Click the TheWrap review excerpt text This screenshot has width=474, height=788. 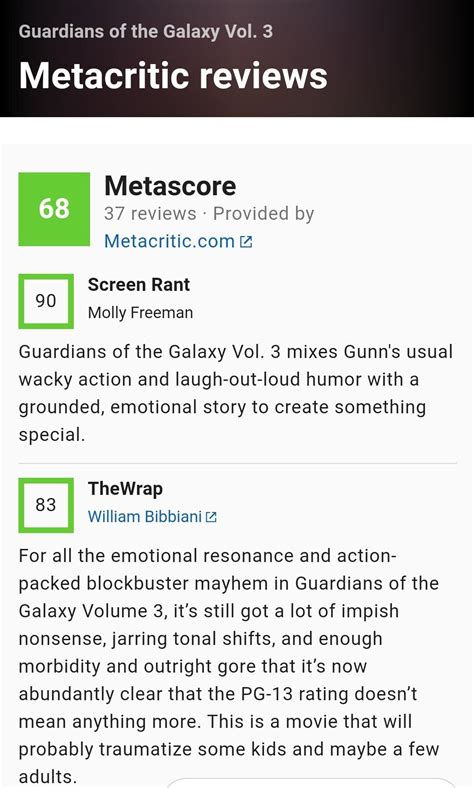coord(229,666)
